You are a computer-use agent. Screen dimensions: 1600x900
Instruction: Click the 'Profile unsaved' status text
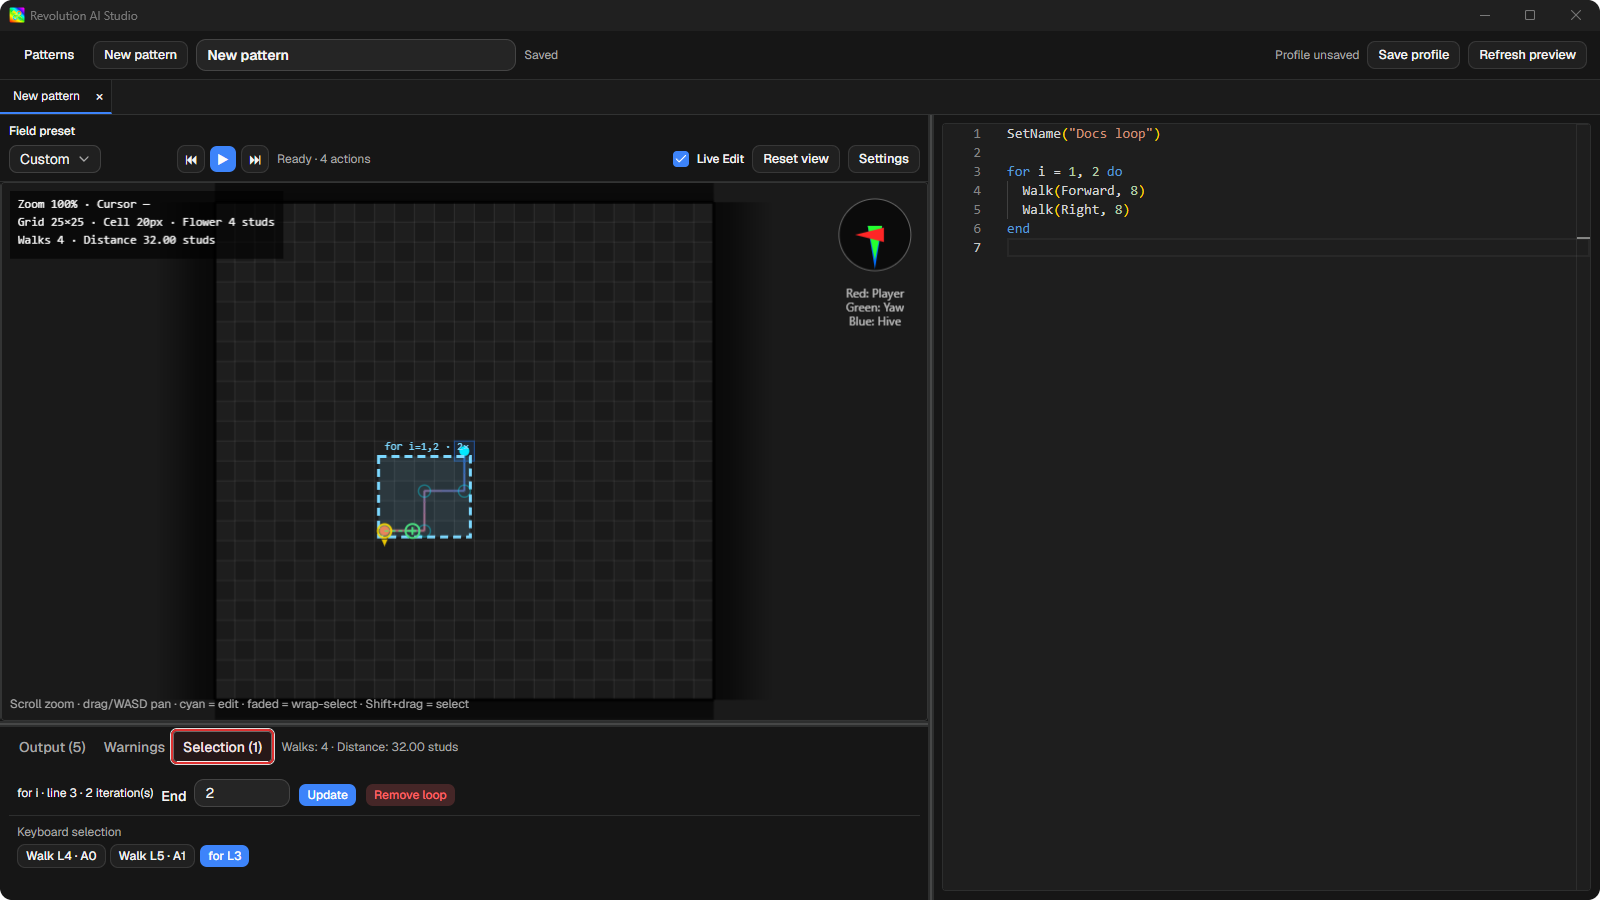(1316, 55)
